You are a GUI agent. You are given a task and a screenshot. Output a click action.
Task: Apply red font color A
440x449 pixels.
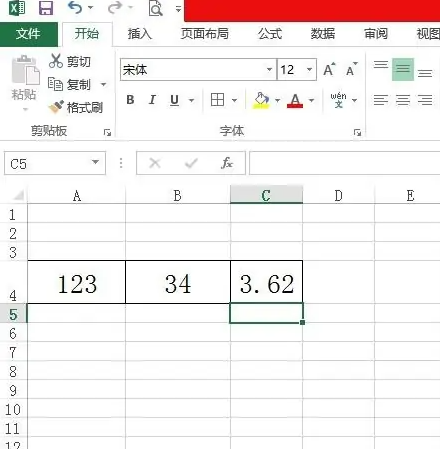point(295,100)
